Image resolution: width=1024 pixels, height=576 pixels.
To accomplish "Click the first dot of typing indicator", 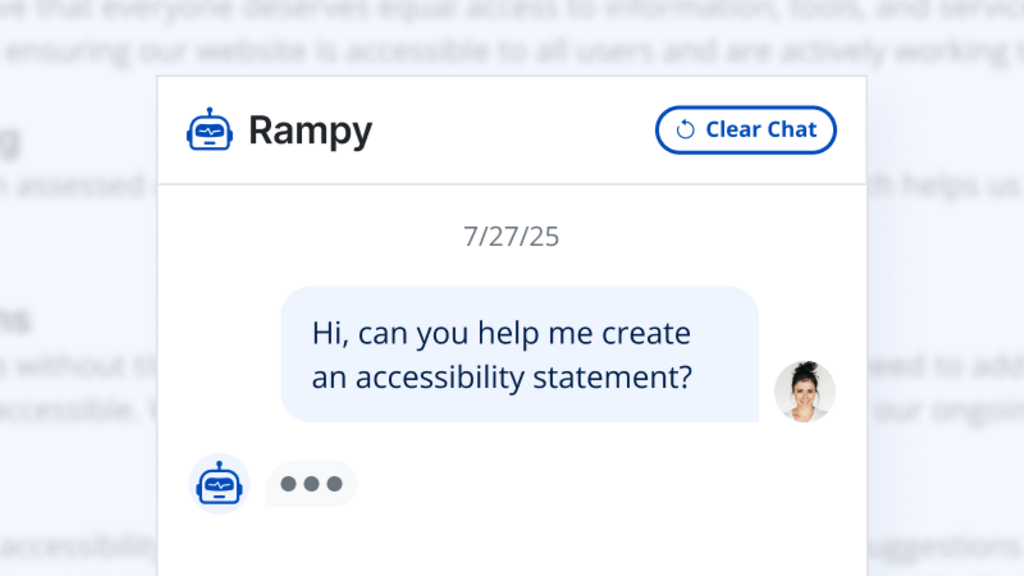I will pos(288,484).
